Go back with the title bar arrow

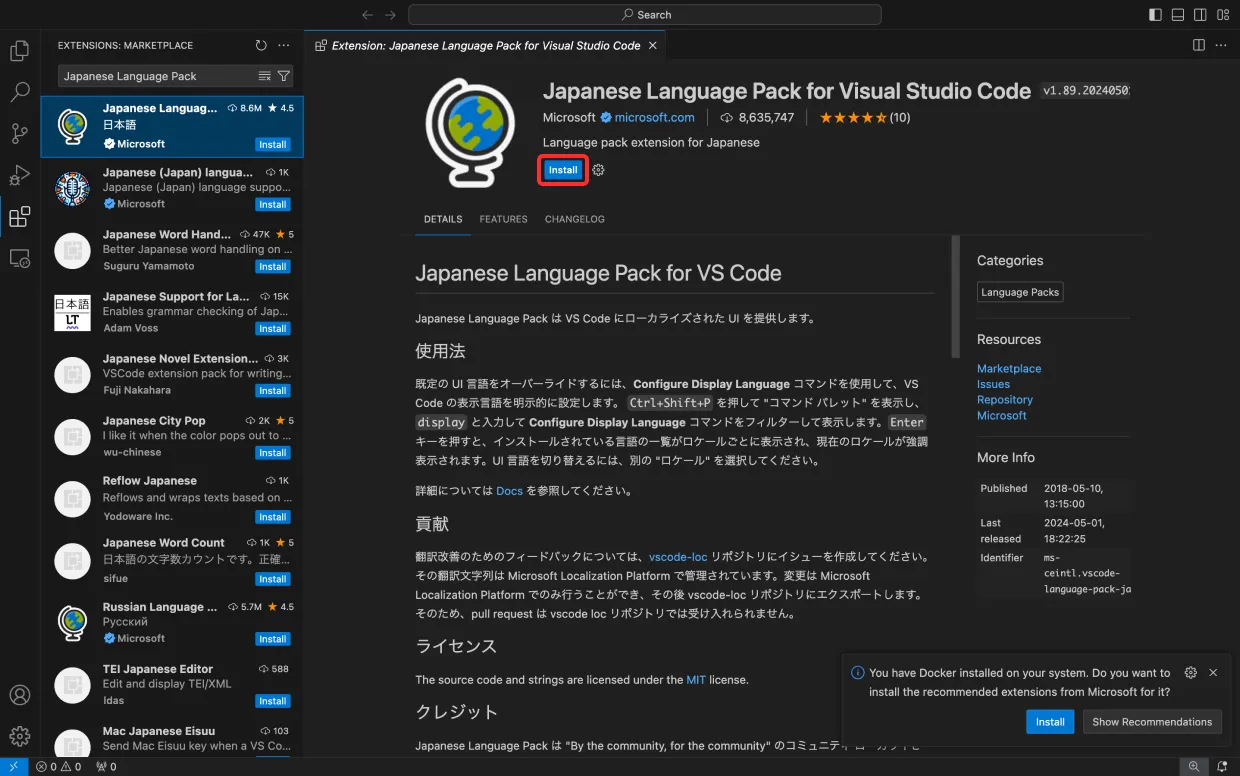pos(367,15)
